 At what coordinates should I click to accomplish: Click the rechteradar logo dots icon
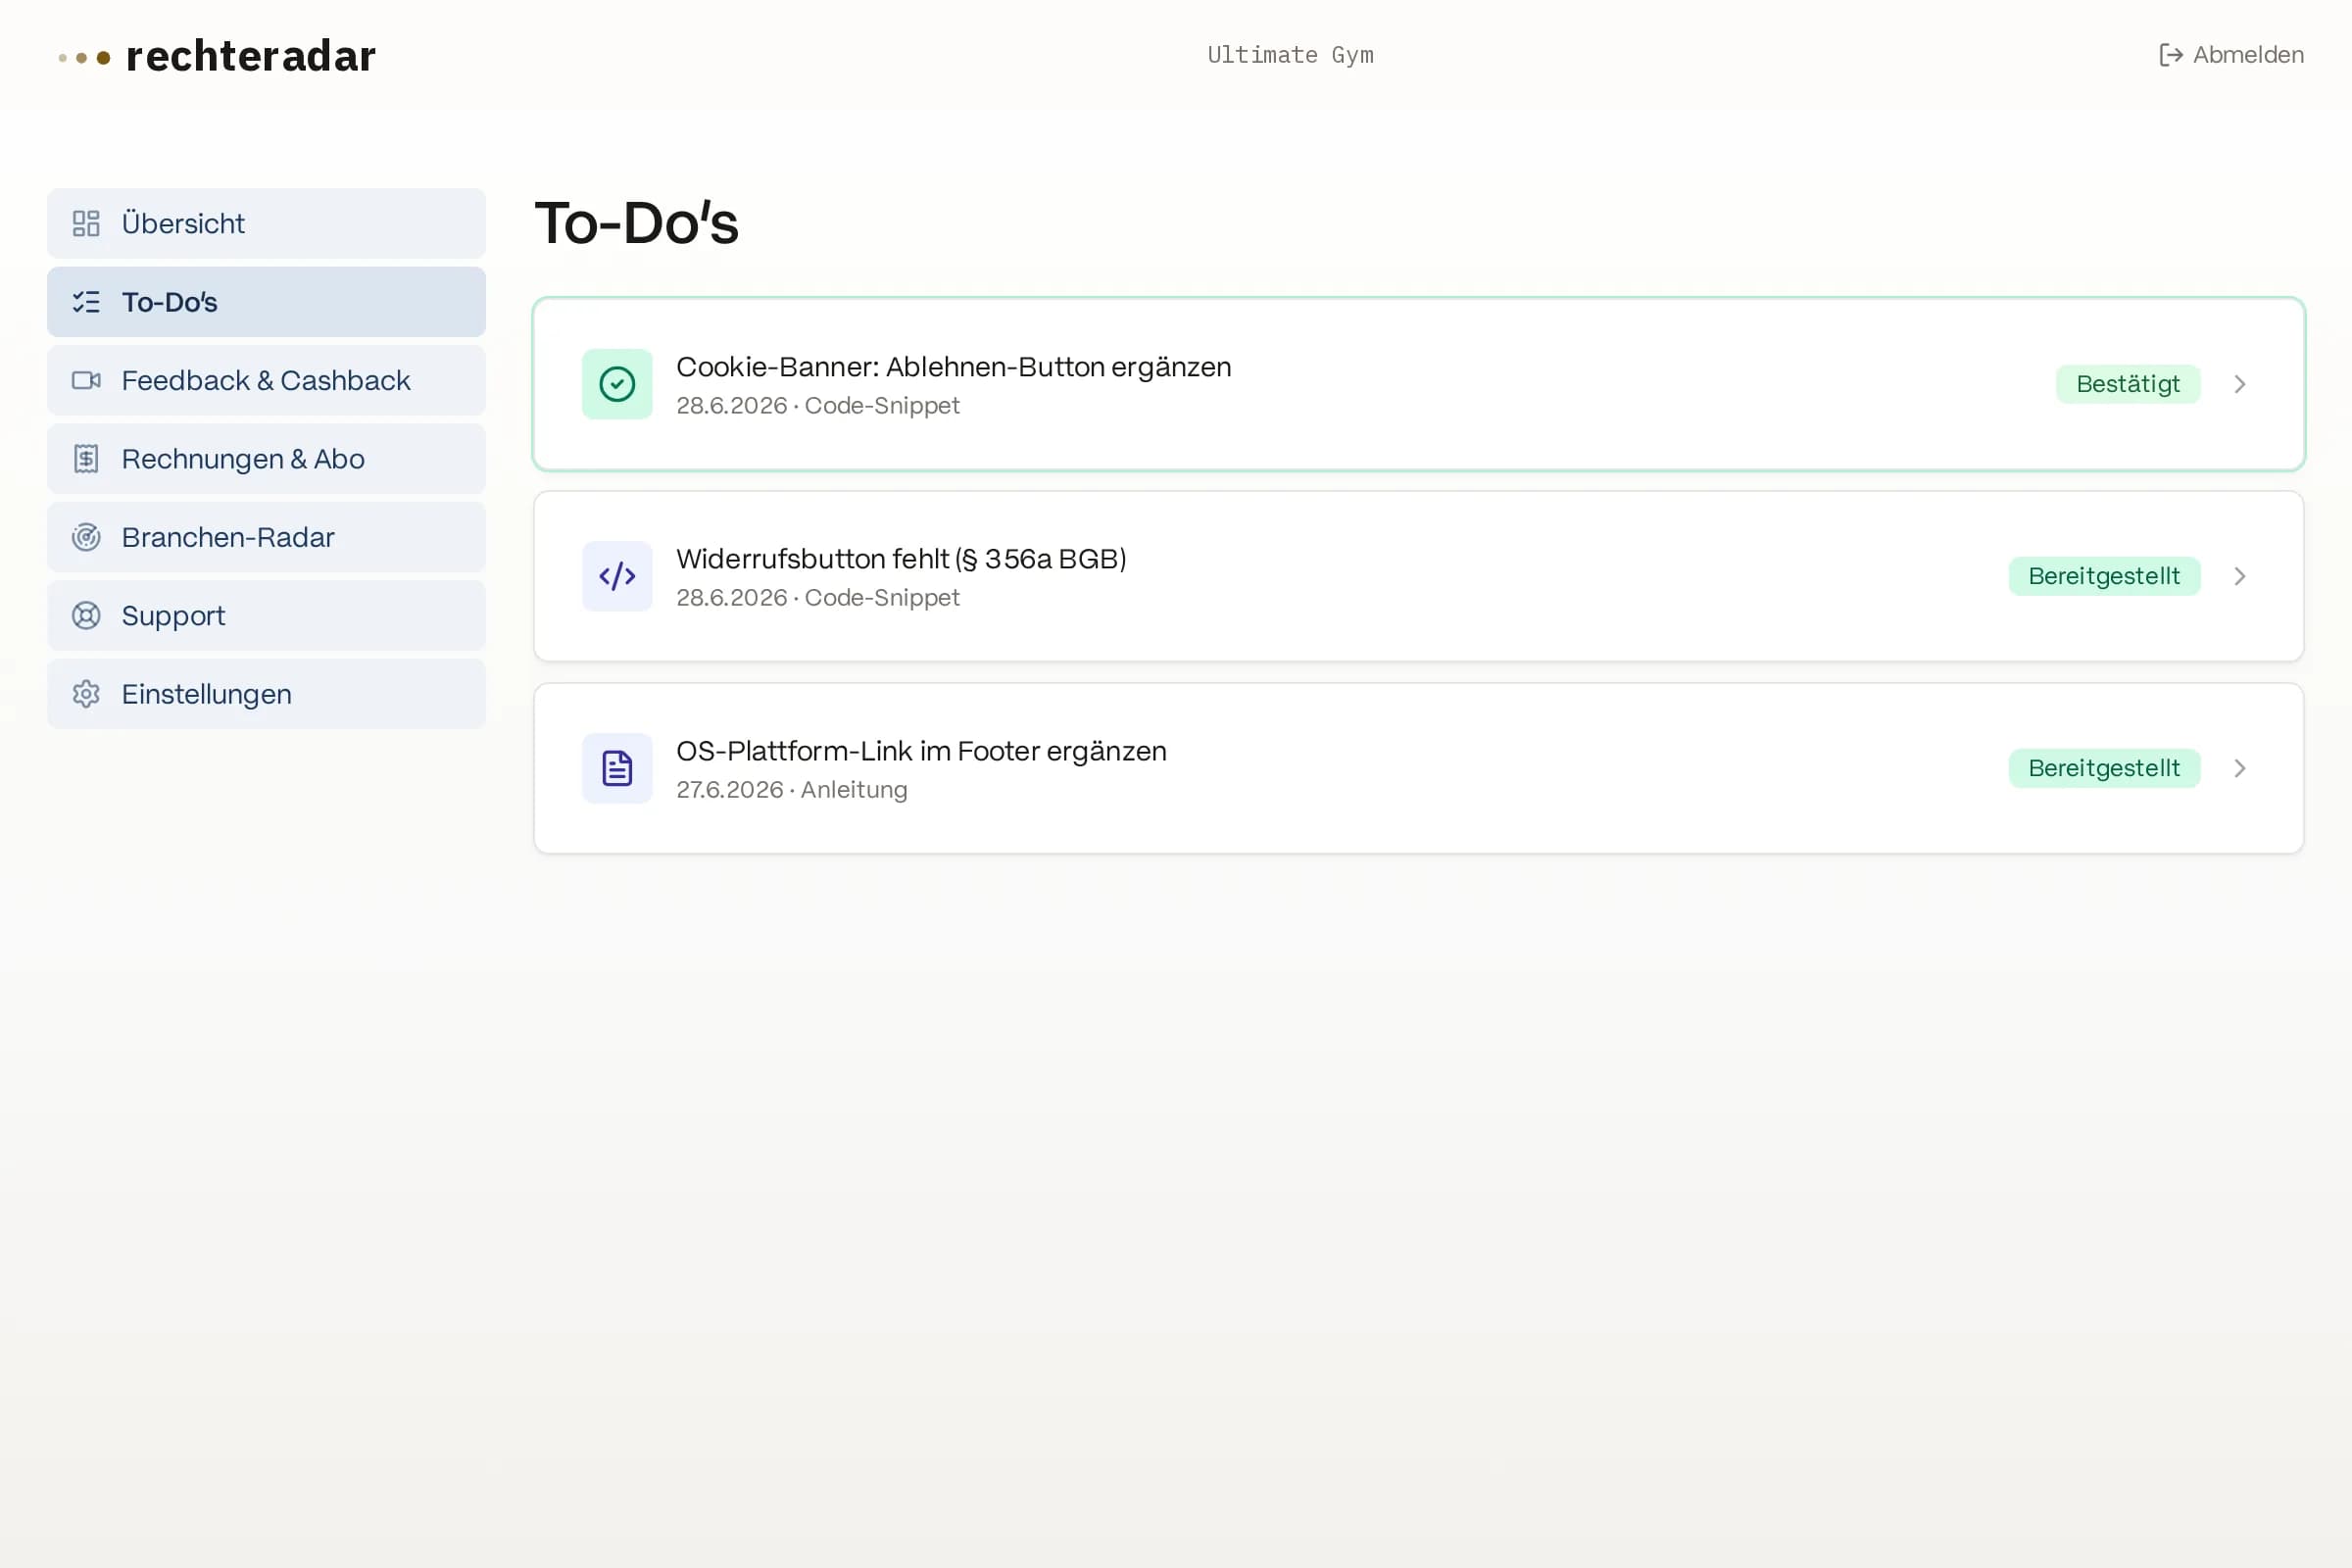pyautogui.click(x=84, y=58)
